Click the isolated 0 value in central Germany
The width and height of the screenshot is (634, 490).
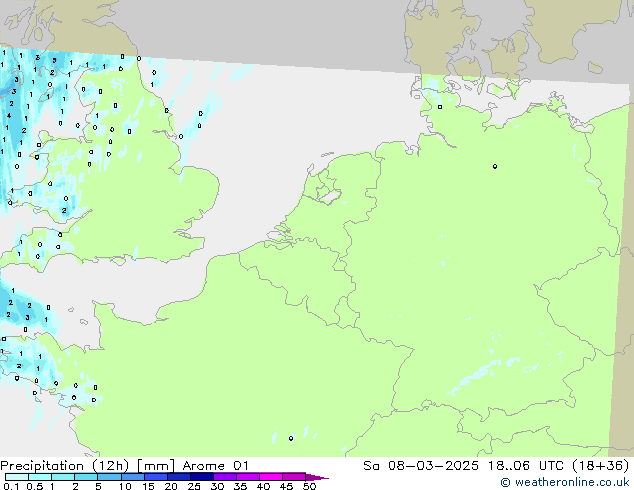click(x=495, y=166)
